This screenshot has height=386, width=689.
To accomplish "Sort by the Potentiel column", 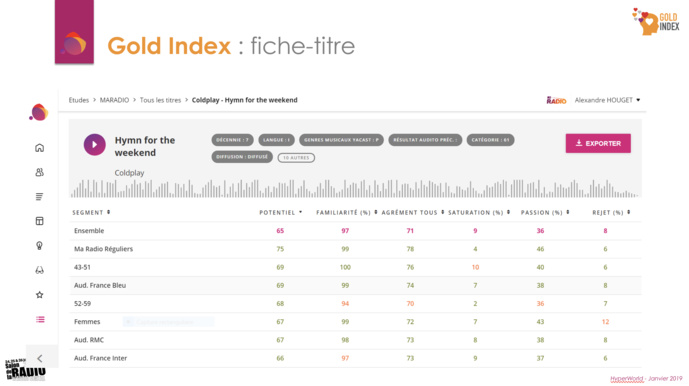I will point(280,212).
